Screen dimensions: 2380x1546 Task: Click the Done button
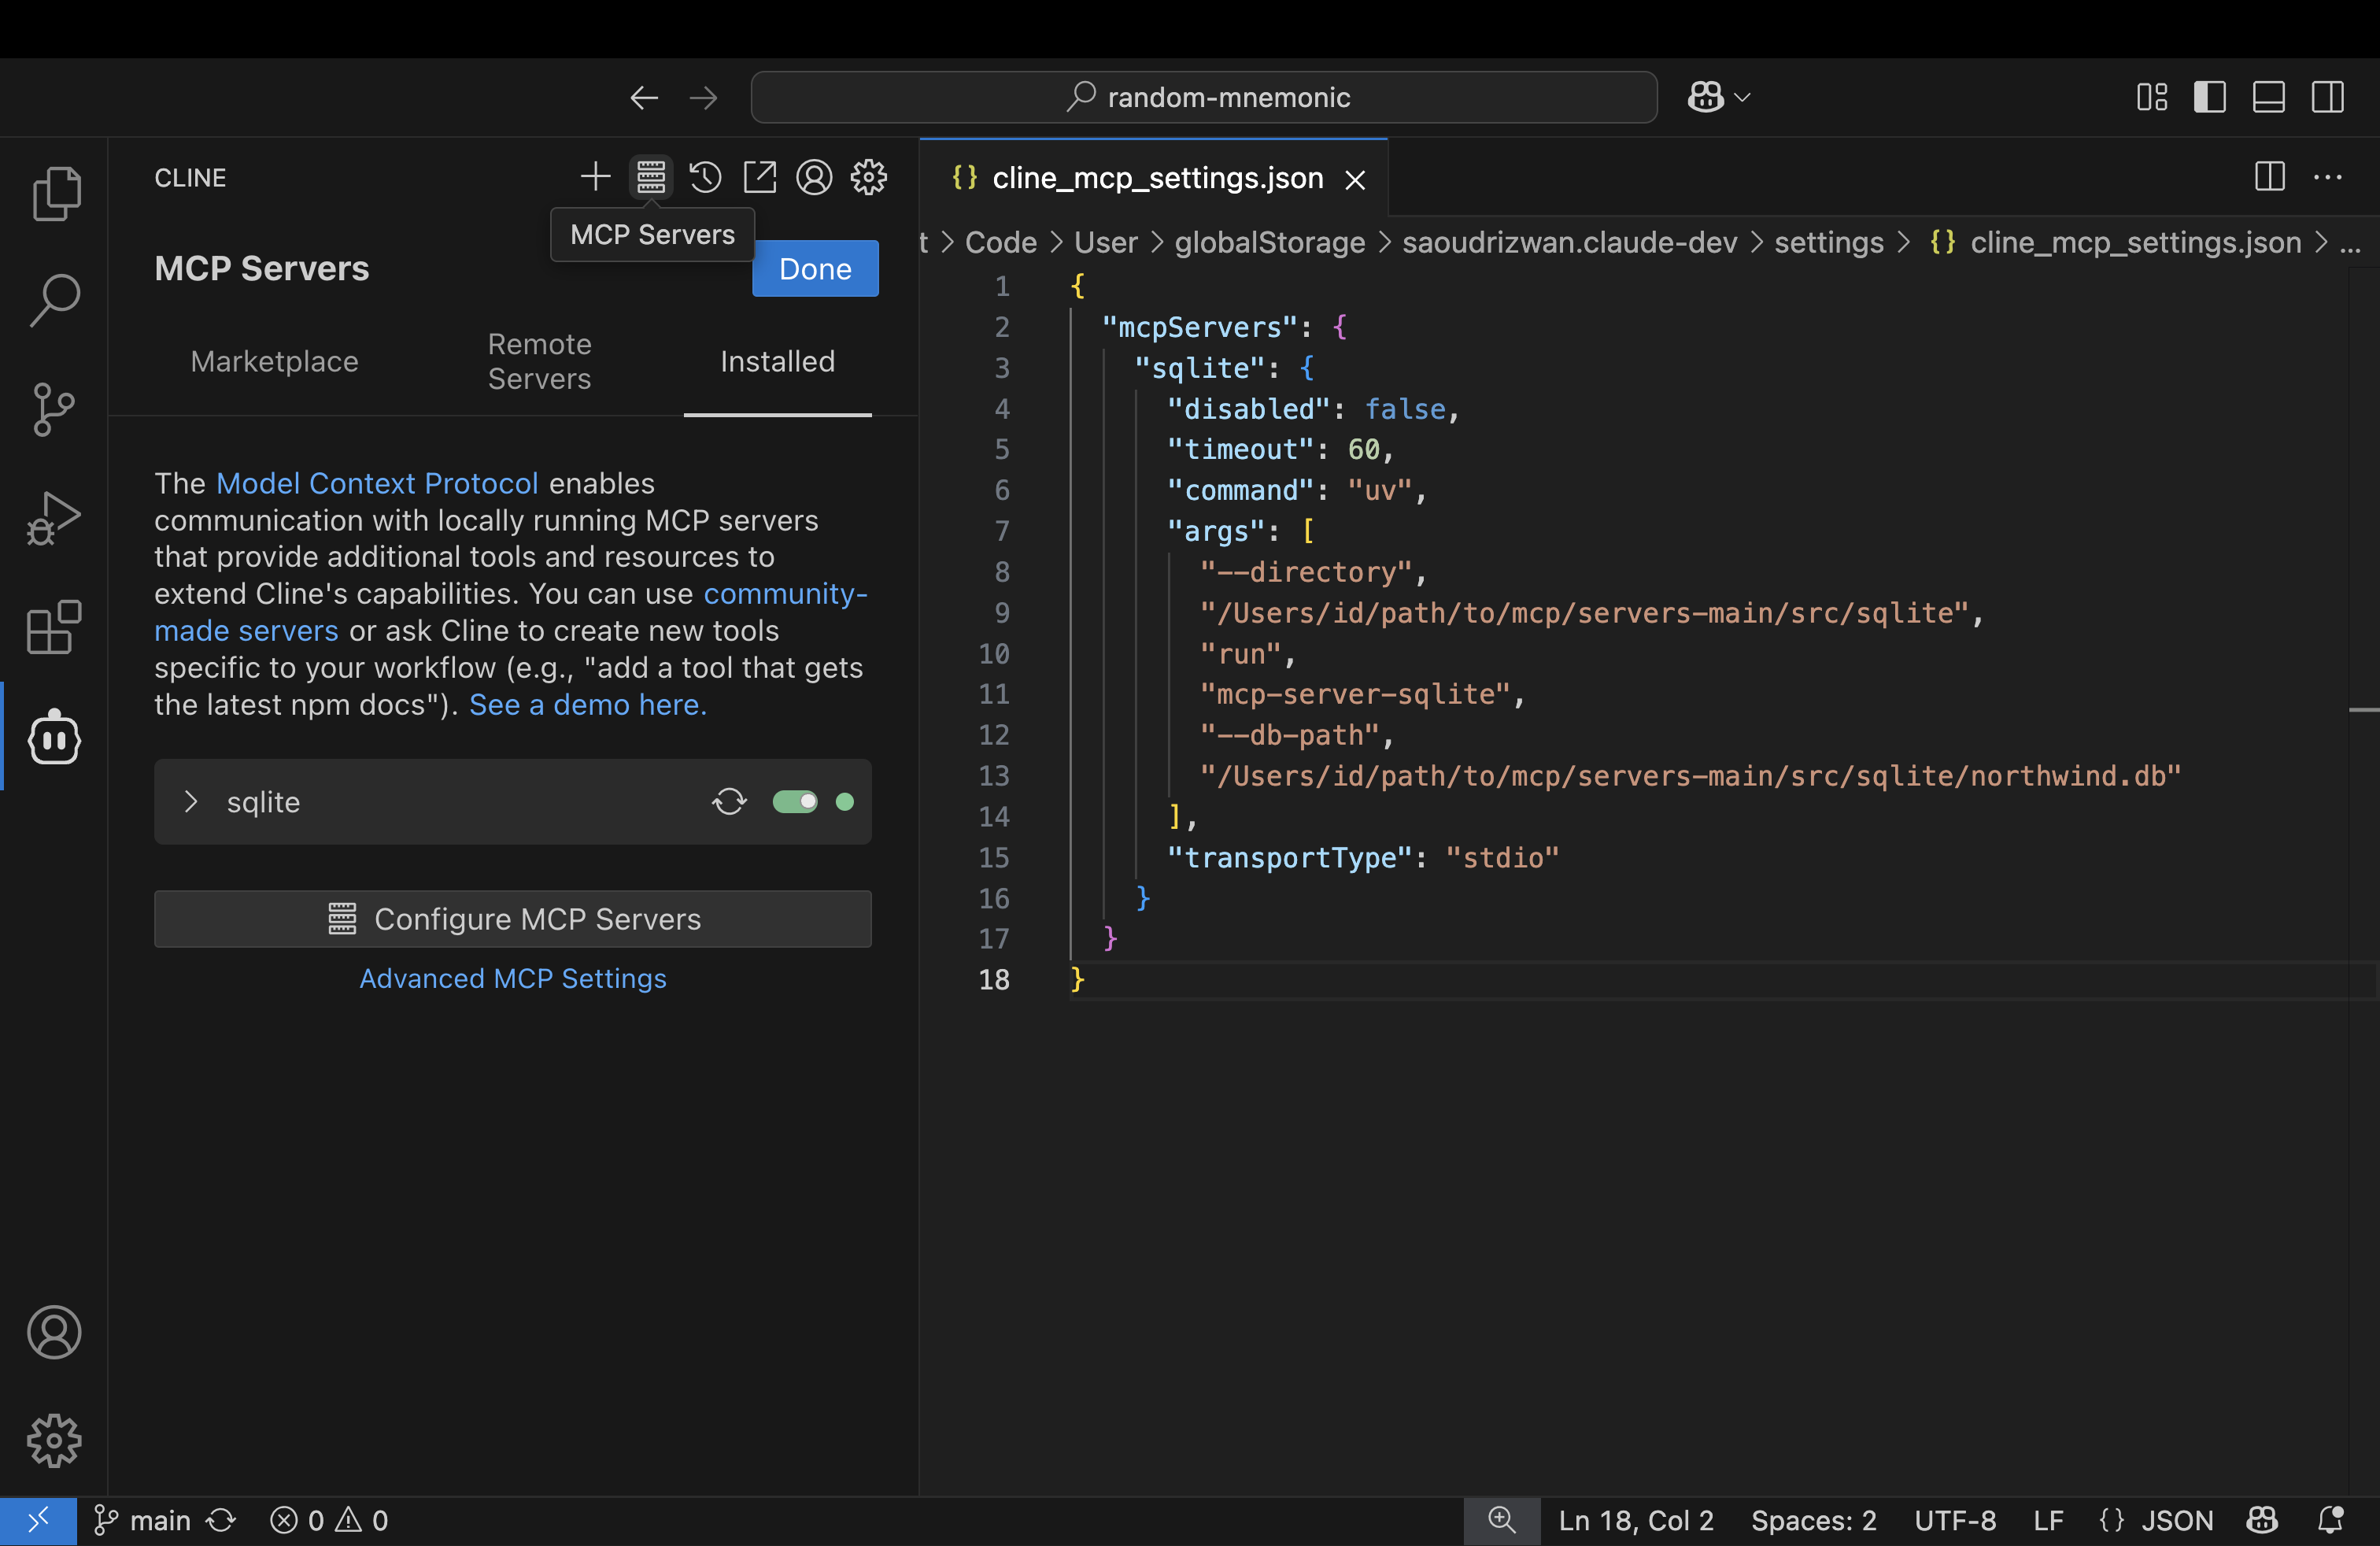[x=815, y=268]
